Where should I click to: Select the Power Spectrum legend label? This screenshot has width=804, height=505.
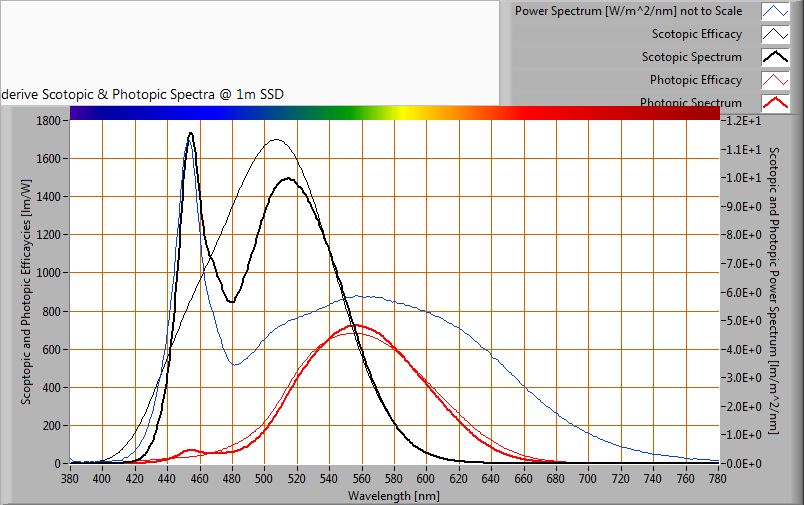point(628,12)
